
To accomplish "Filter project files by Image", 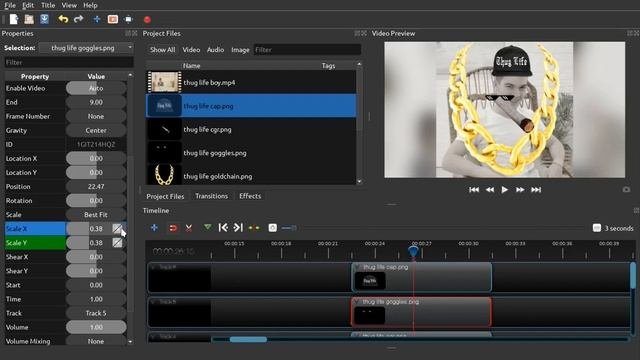I will (x=240, y=50).
